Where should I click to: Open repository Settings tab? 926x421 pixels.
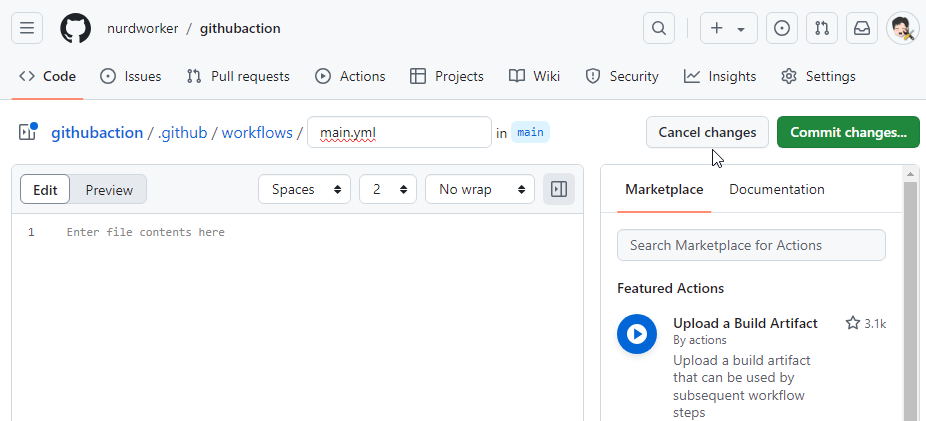coord(818,76)
